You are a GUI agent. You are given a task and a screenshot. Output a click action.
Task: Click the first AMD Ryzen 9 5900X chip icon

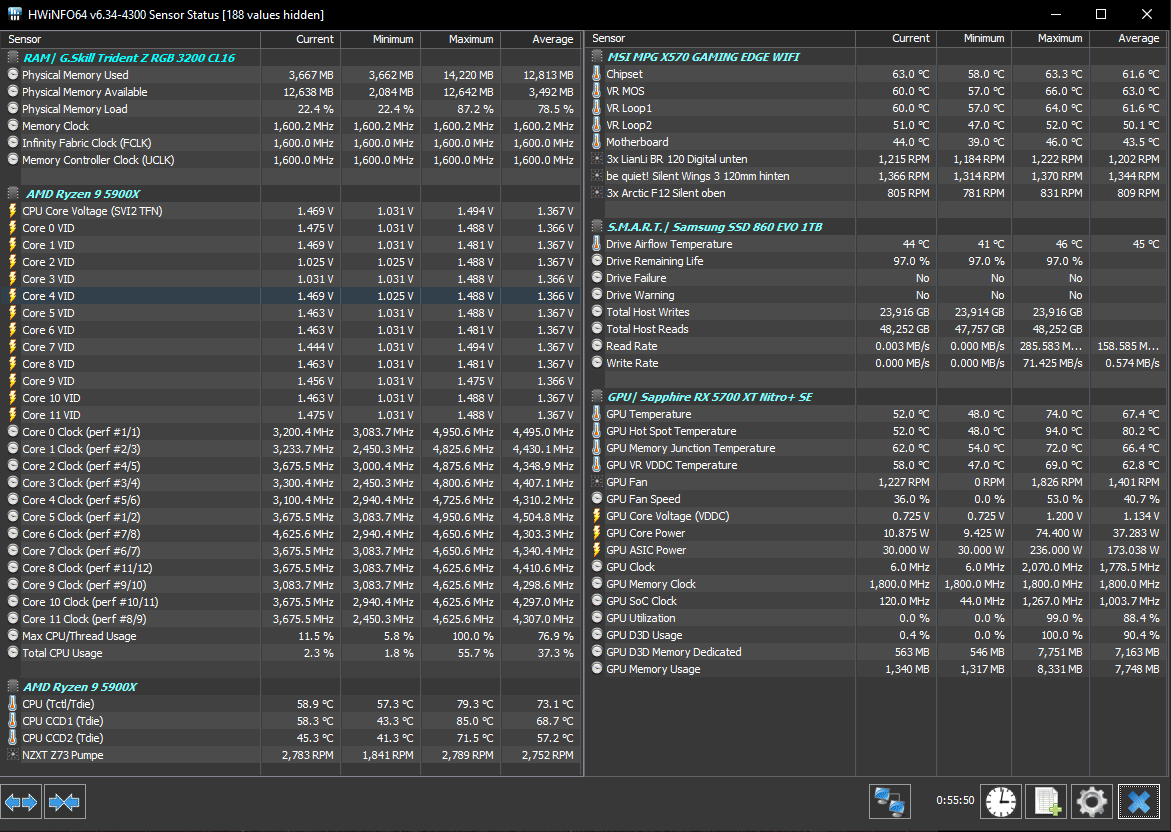click(x=13, y=193)
